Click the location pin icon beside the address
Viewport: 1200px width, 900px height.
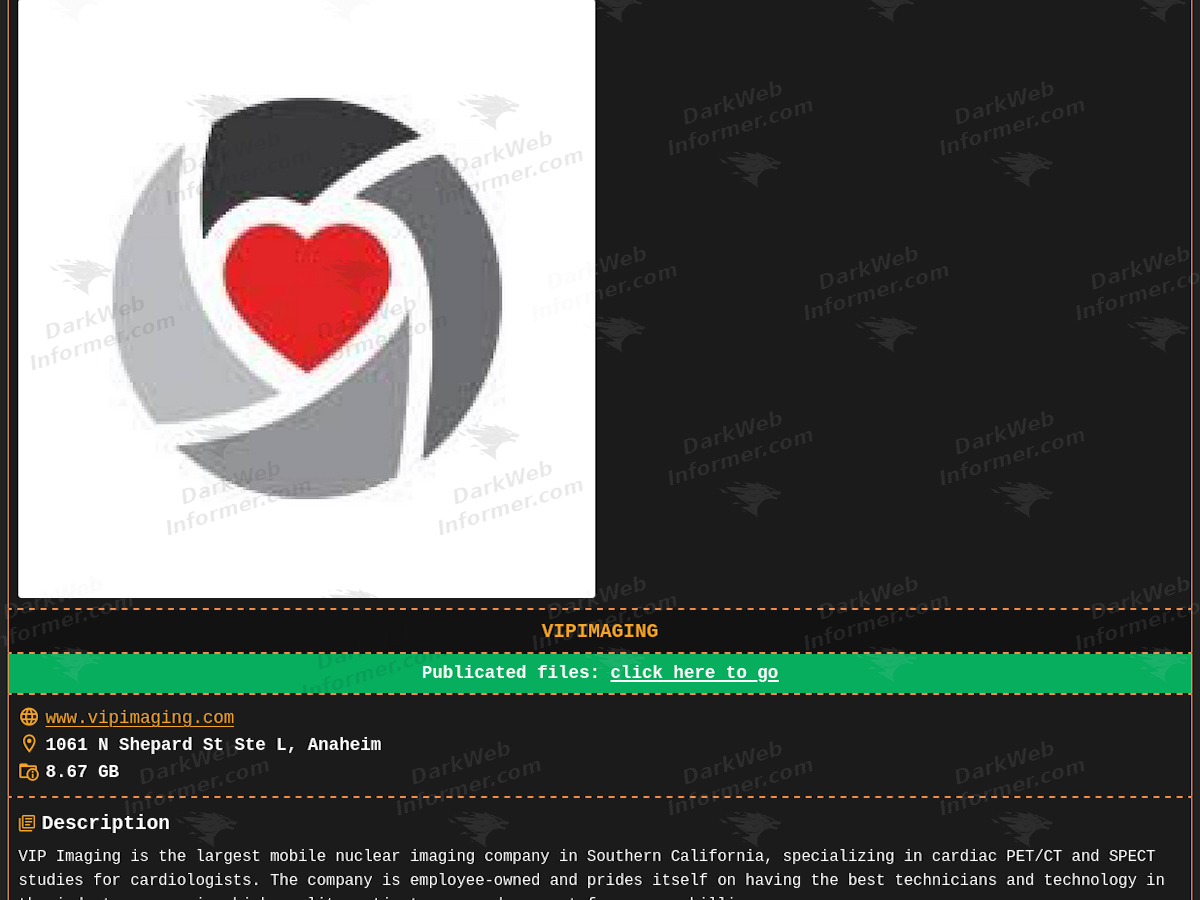pyautogui.click(x=29, y=744)
